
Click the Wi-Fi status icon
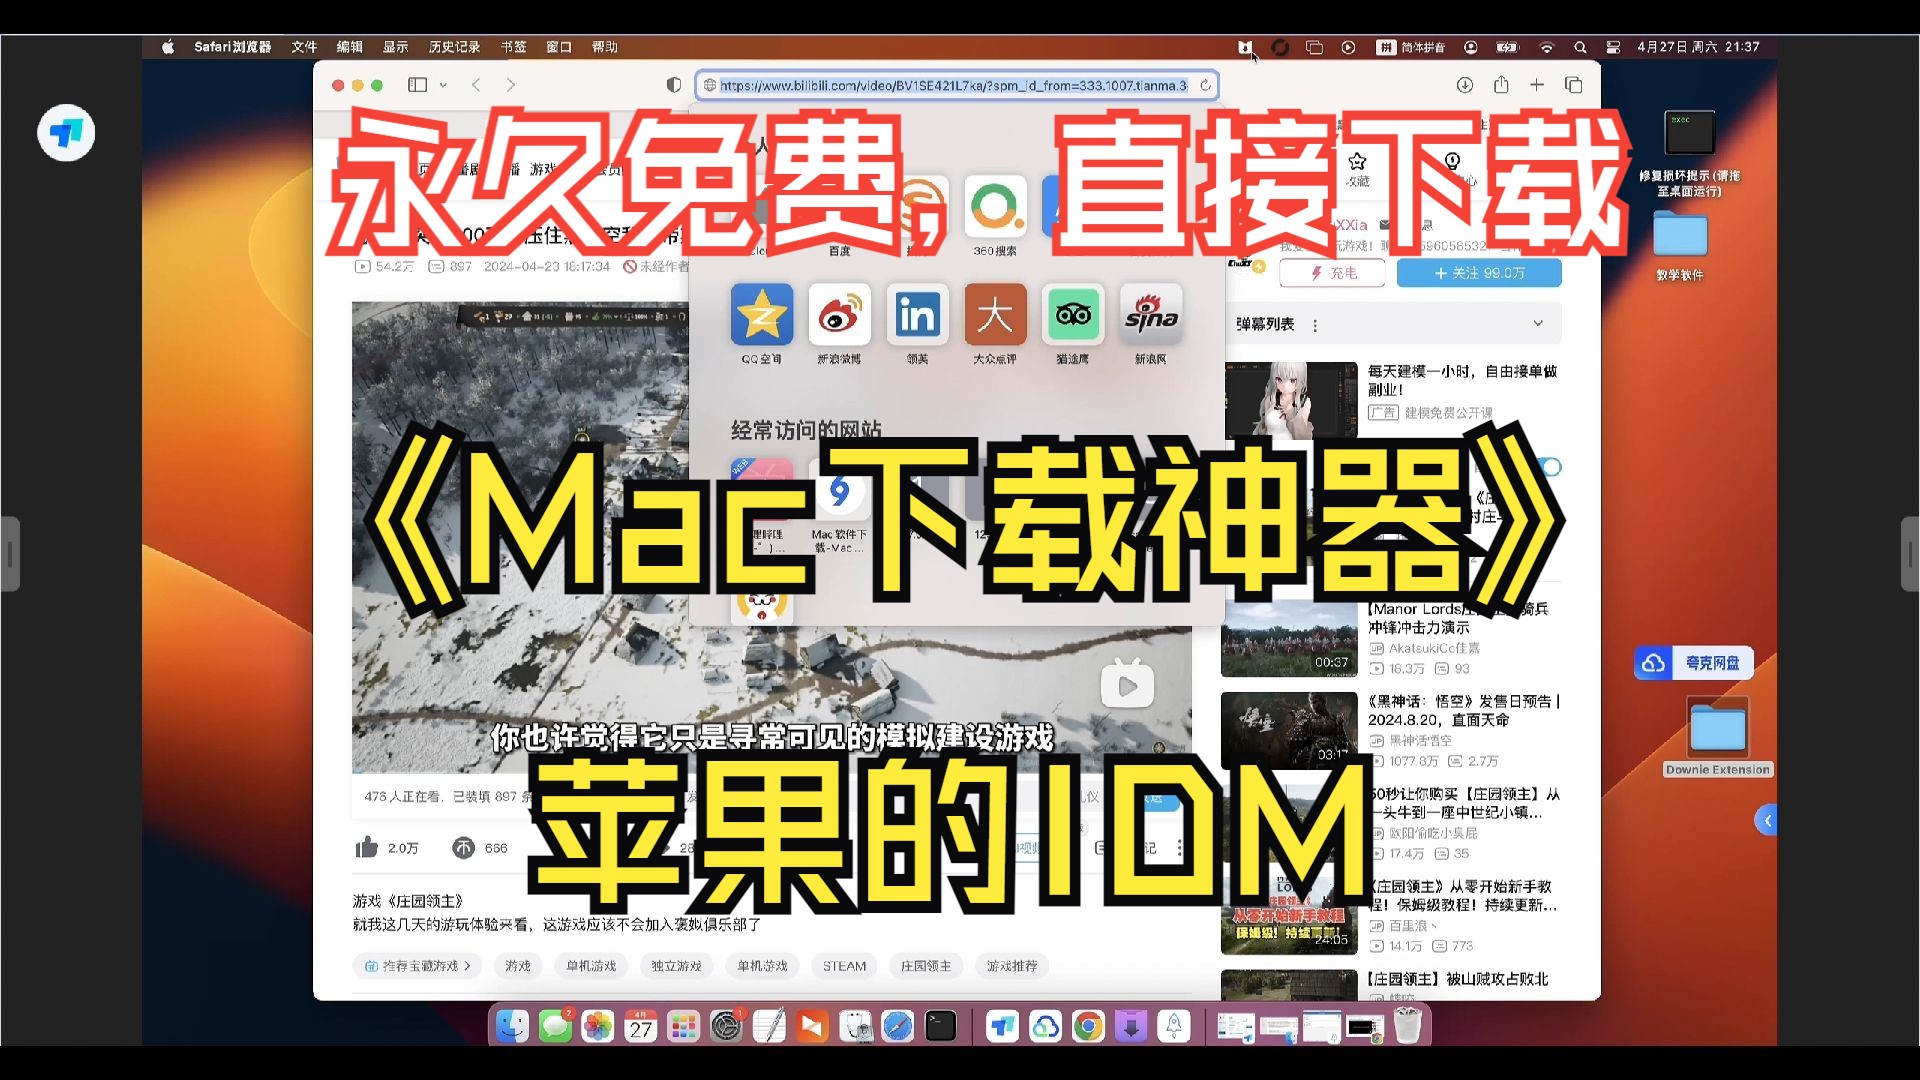pyautogui.click(x=1547, y=47)
